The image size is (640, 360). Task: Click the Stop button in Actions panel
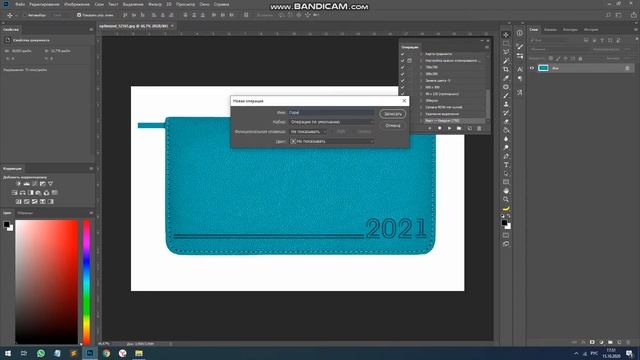(x=429, y=128)
